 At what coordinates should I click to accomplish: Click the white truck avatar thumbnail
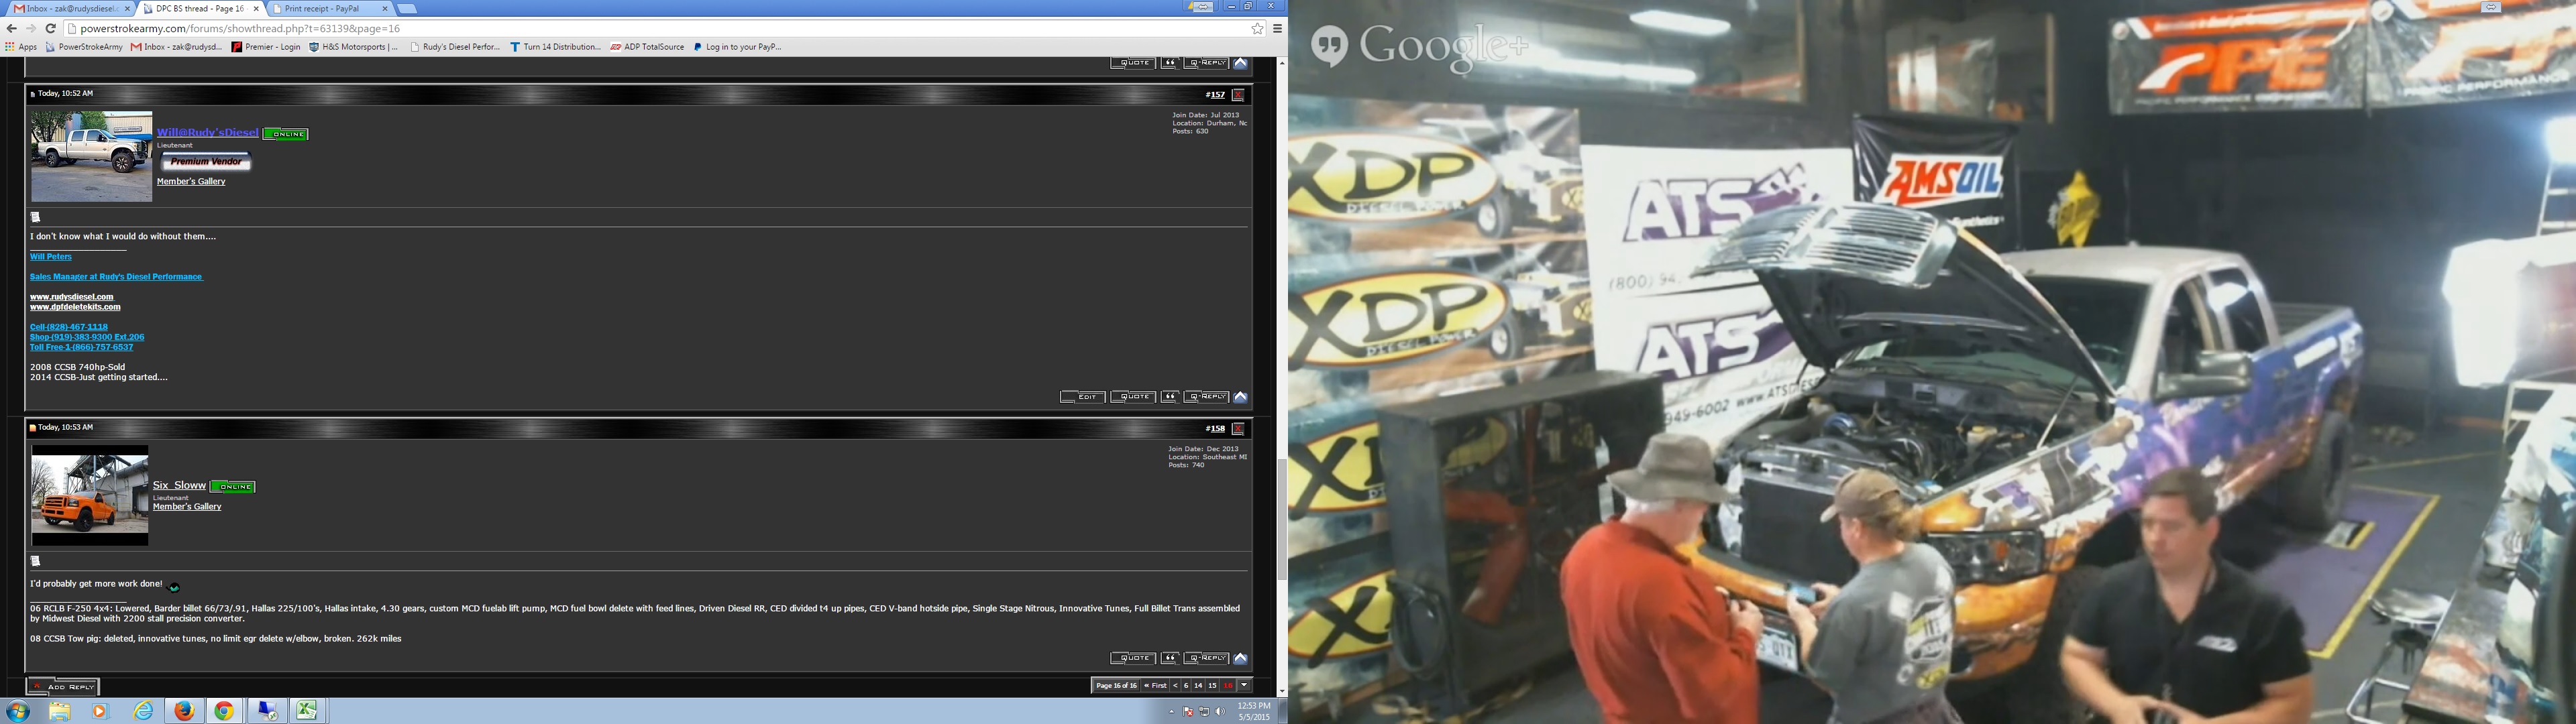91,156
